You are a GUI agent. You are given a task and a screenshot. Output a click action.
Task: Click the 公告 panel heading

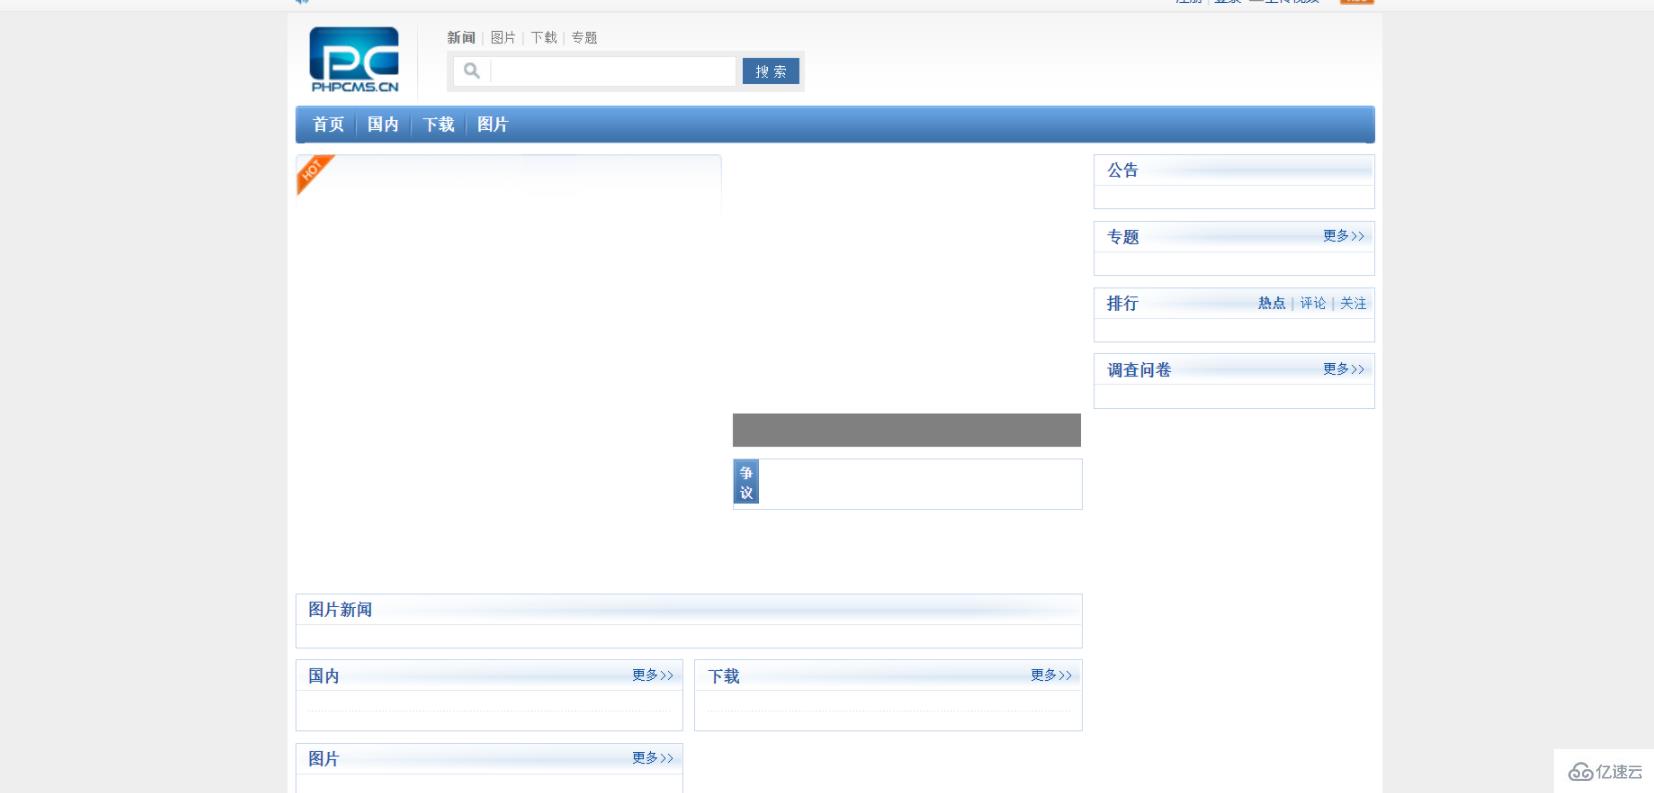[1123, 170]
